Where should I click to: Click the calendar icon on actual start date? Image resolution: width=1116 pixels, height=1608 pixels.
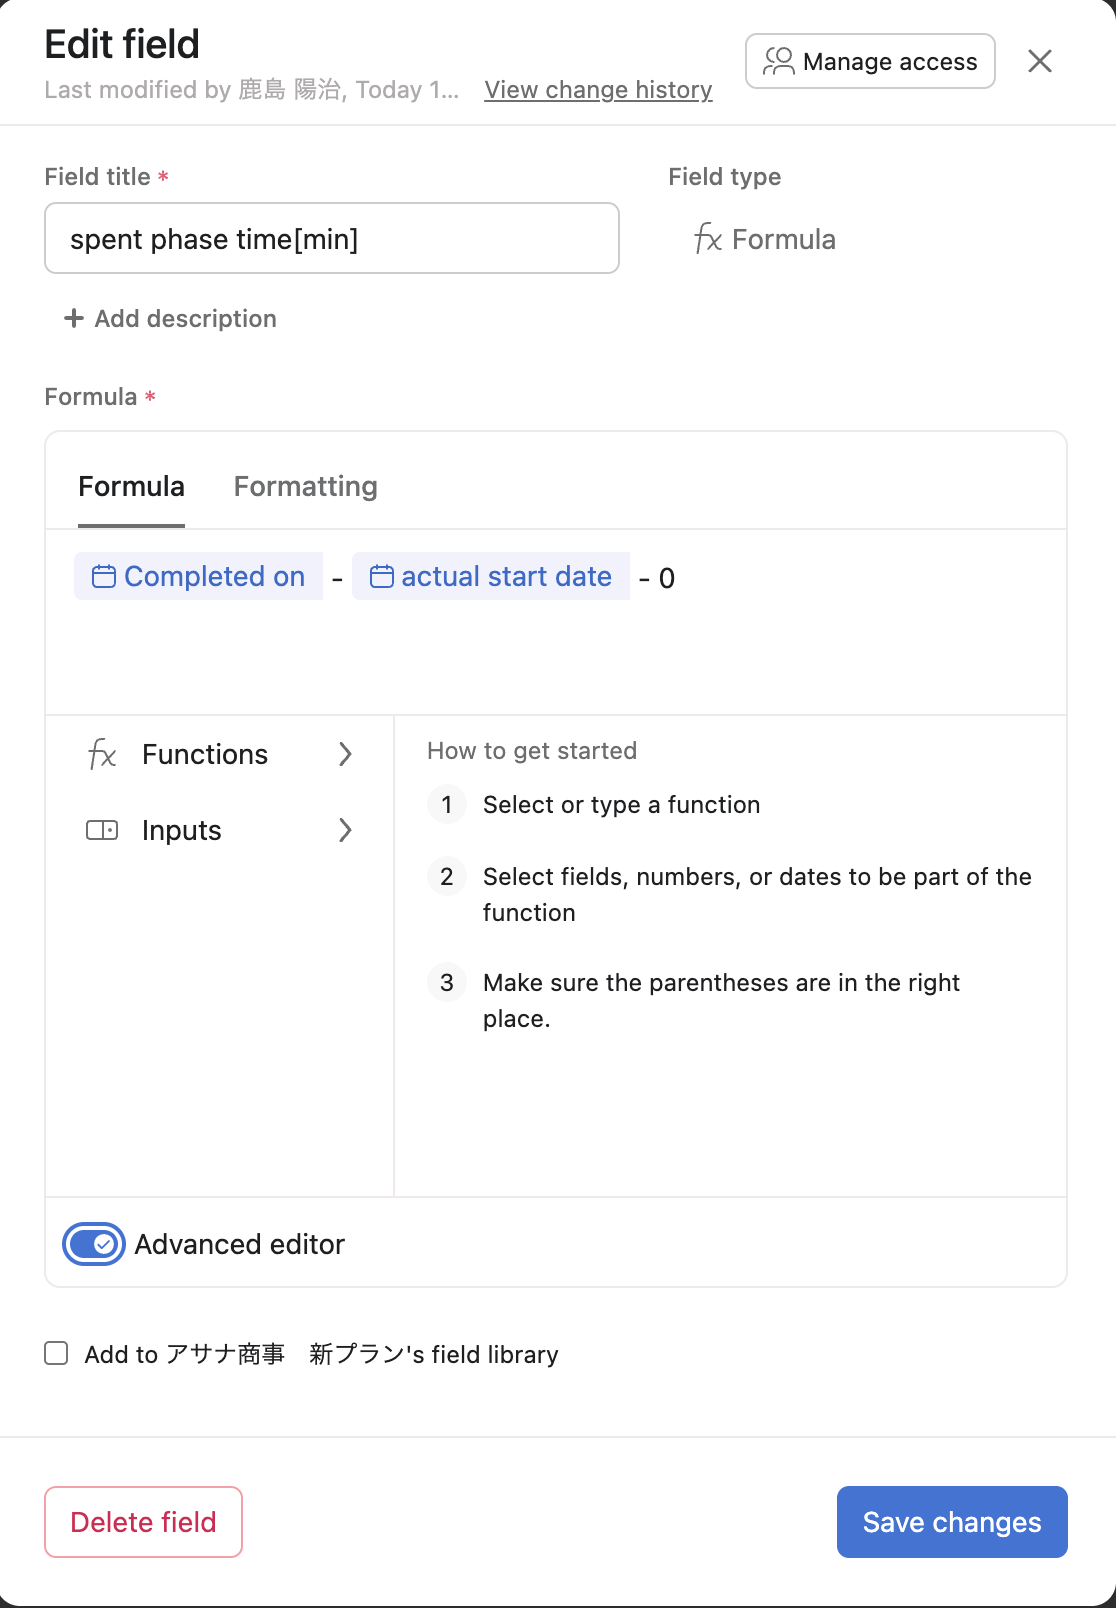pyautogui.click(x=381, y=577)
